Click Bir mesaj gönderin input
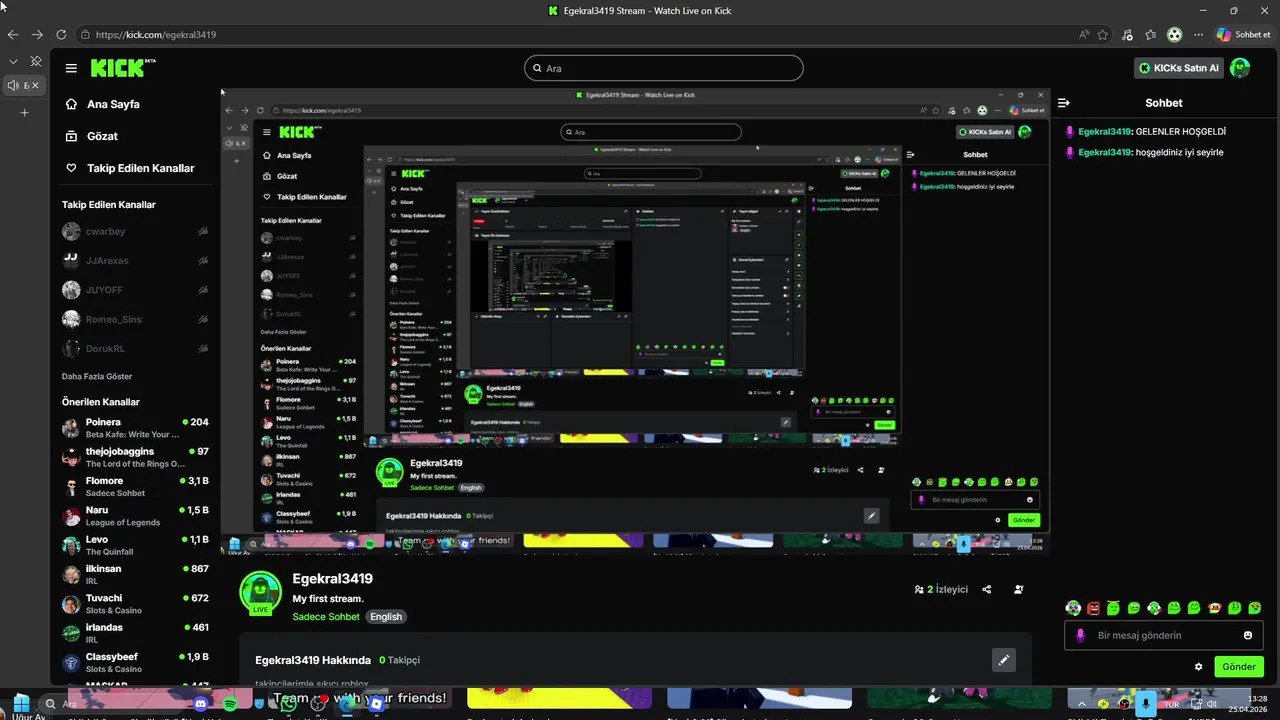Viewport: 1280px width, 720px height. point(1165,635)
